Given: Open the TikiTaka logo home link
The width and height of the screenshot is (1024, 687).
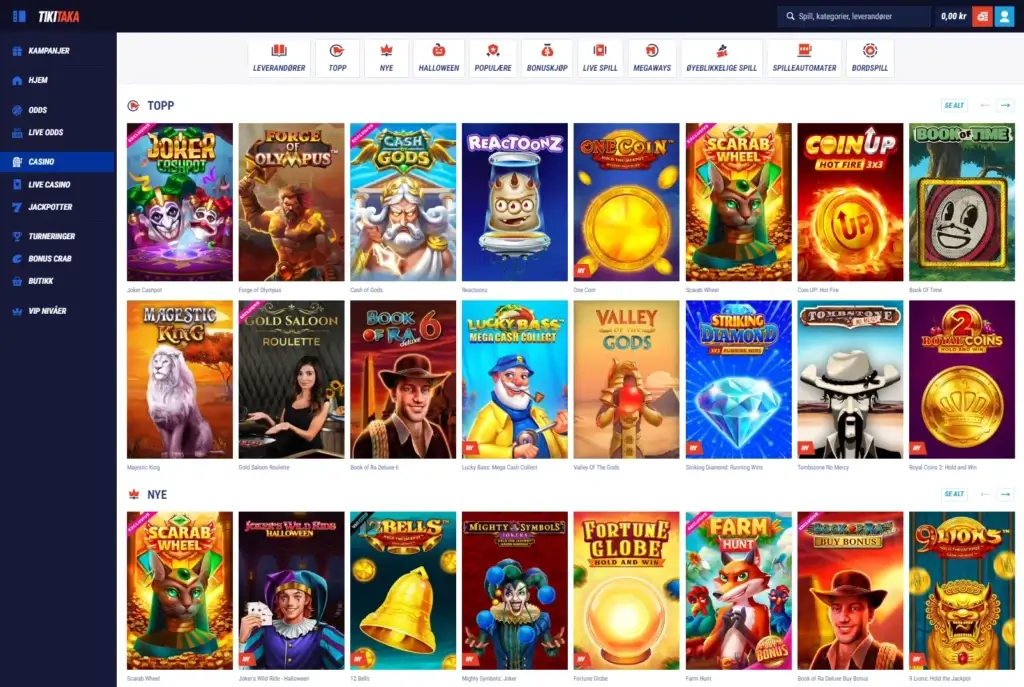Looking at the screenshot, I should (x=59, y=16).
